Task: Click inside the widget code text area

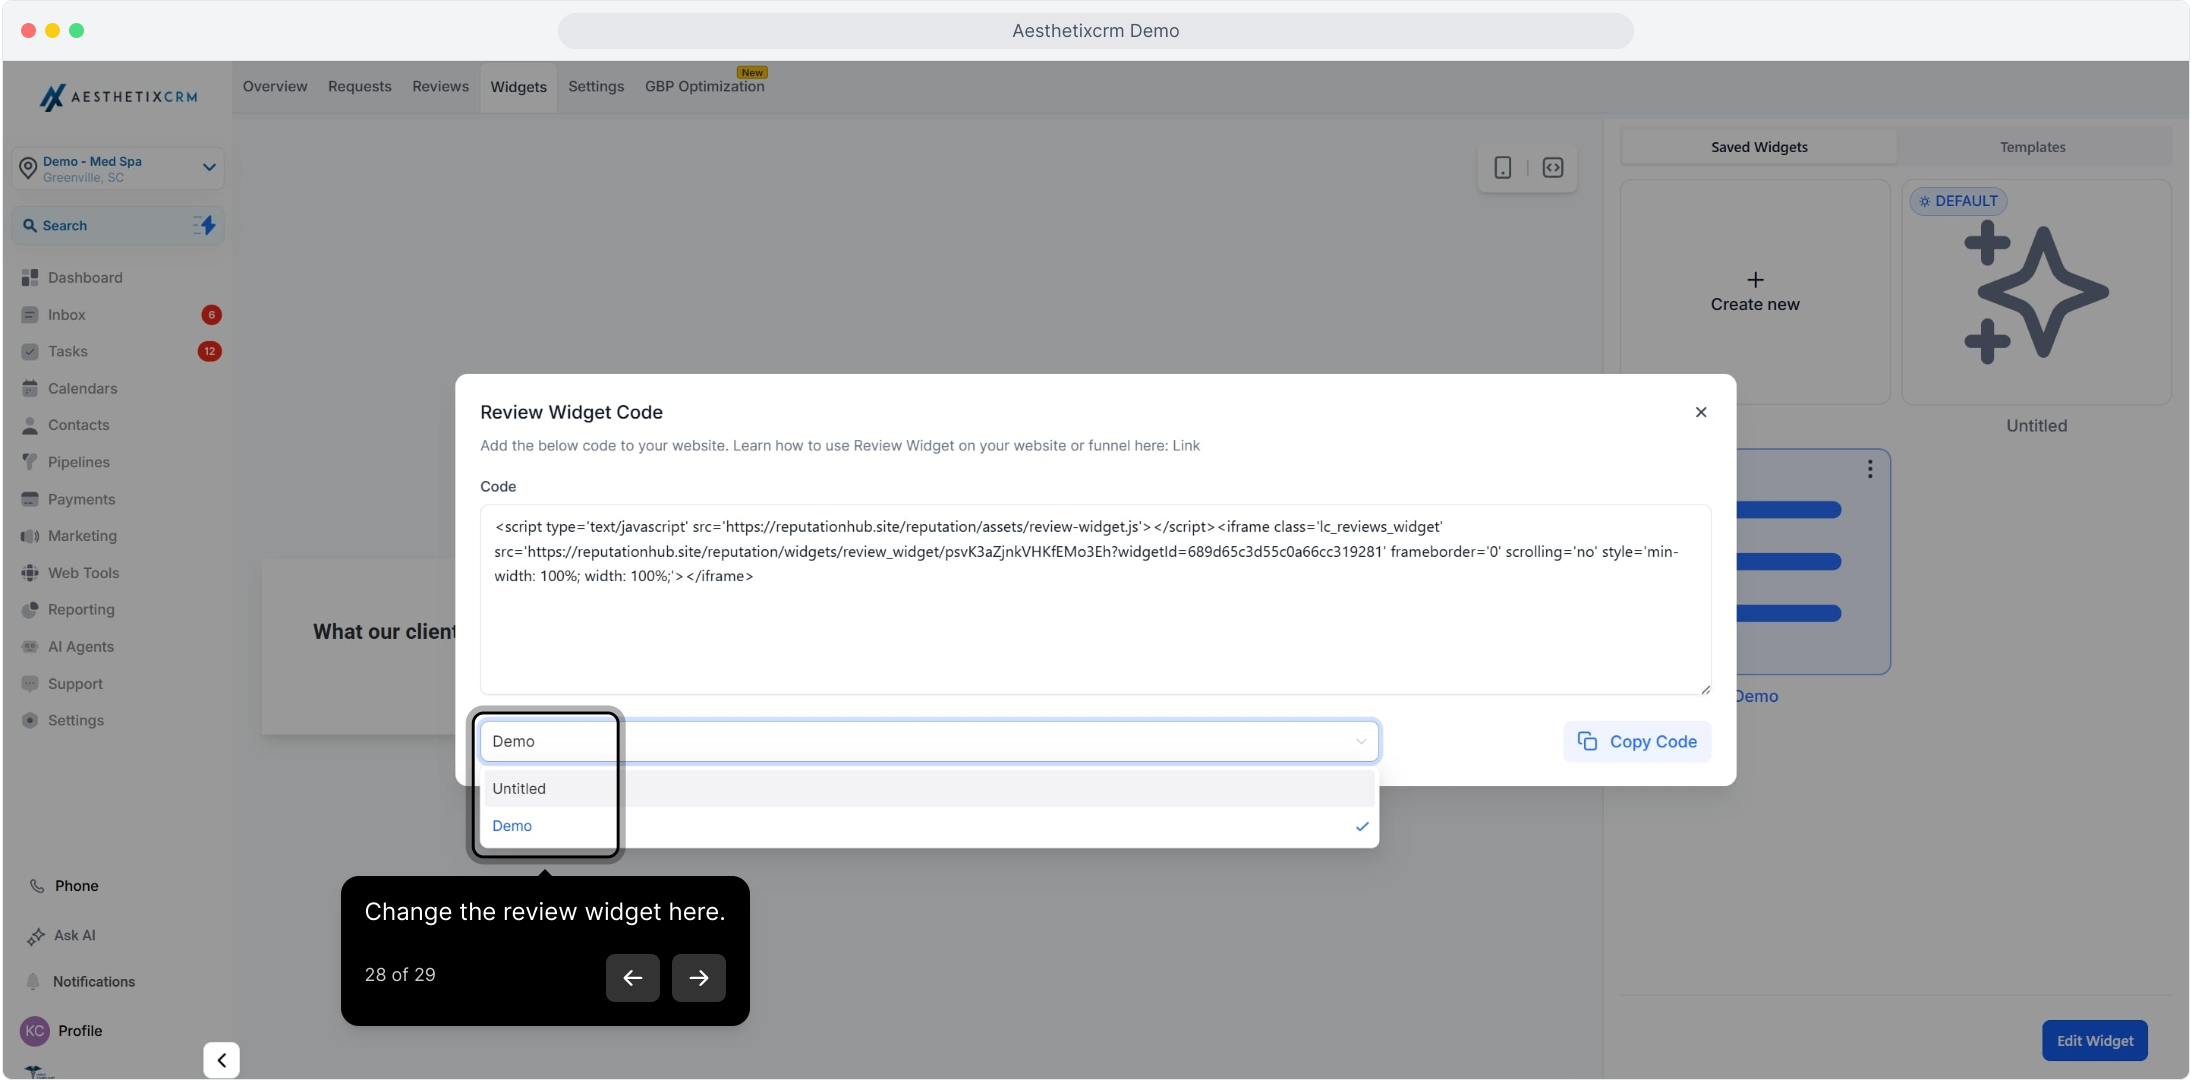Action: tap(1095, 600)
